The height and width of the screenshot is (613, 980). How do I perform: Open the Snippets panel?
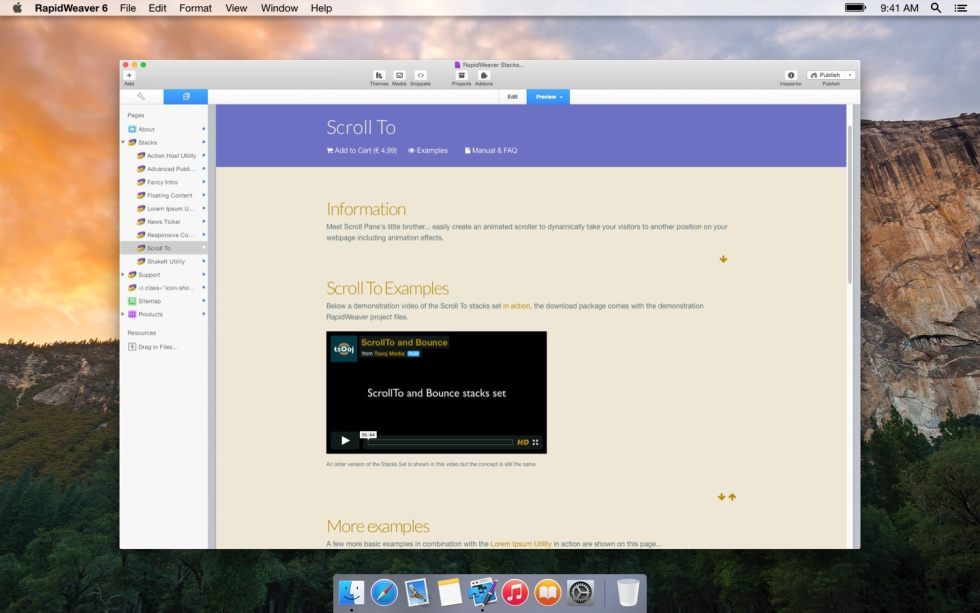(x=421, y=75)
